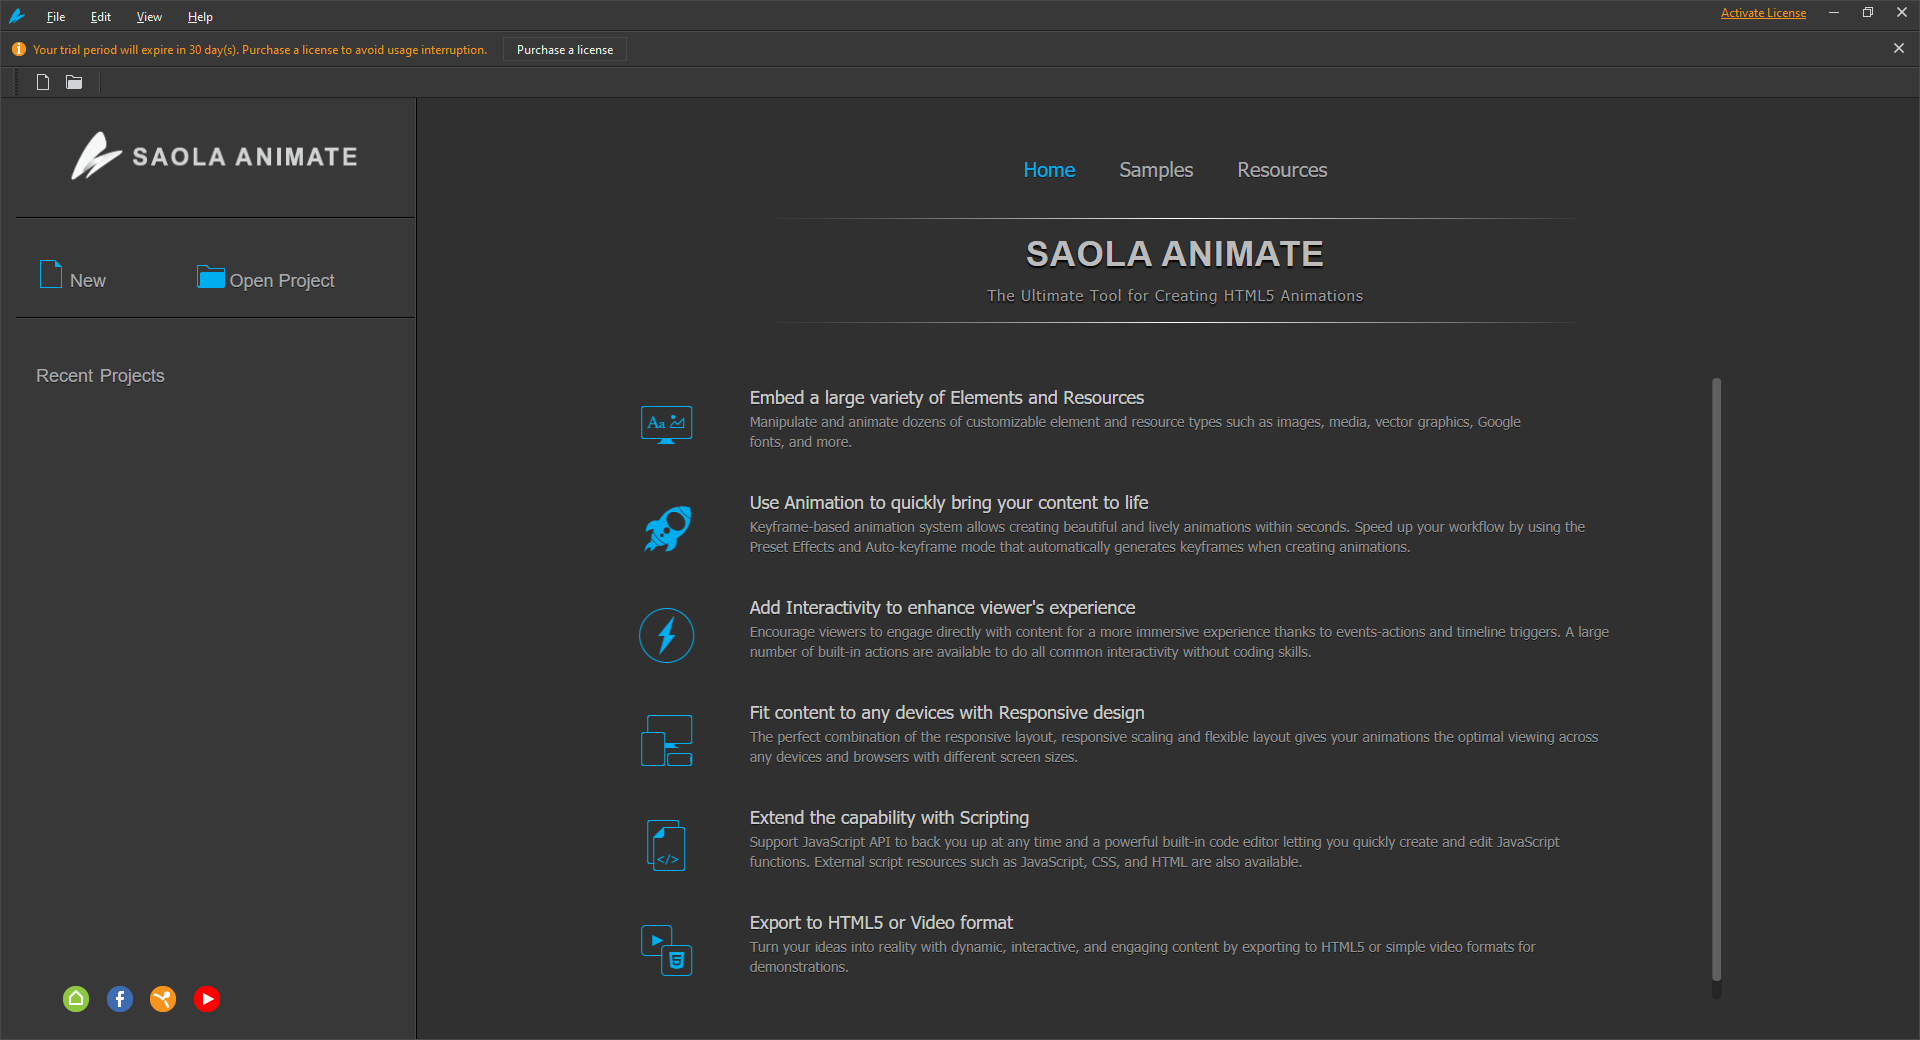Dismiss the trial notification bar
This screenshot has width=1920, height=1040.
1899,48
